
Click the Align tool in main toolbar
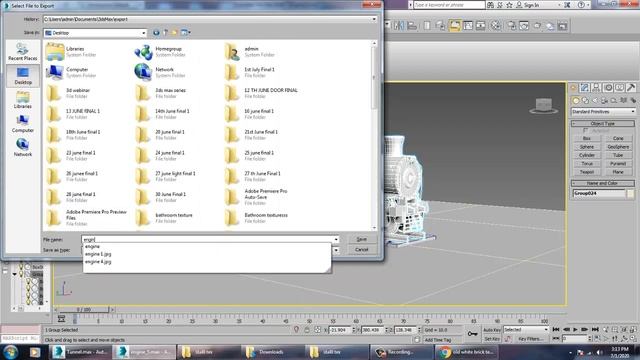click(412, 26)
